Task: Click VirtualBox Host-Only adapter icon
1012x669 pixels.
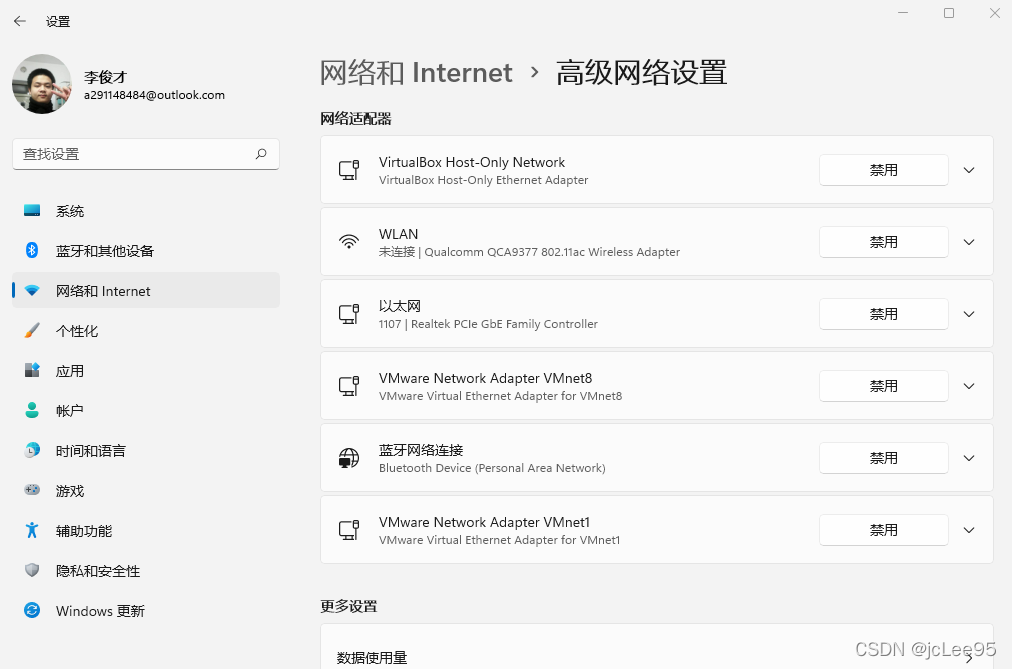Action: [349, 170]
